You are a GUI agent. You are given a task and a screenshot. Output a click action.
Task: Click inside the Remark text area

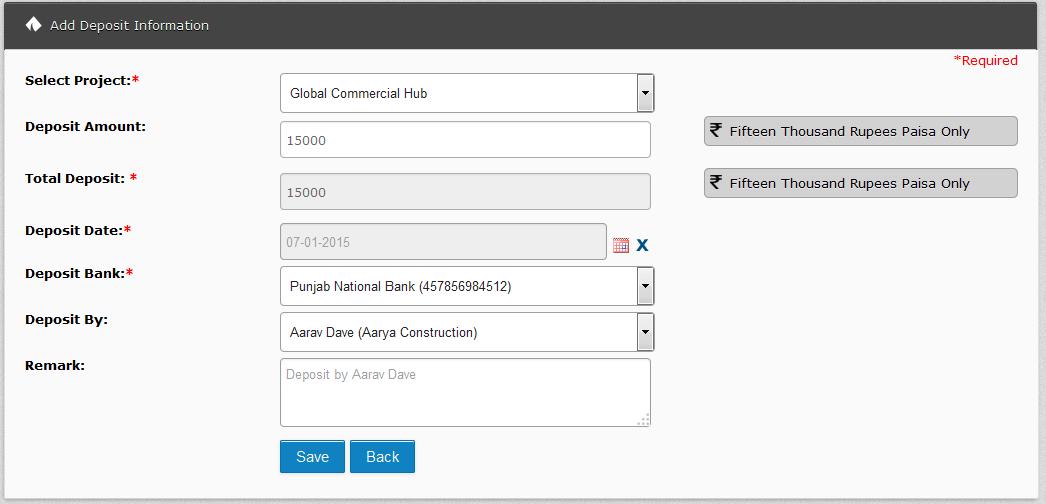(x=465, y=393)
